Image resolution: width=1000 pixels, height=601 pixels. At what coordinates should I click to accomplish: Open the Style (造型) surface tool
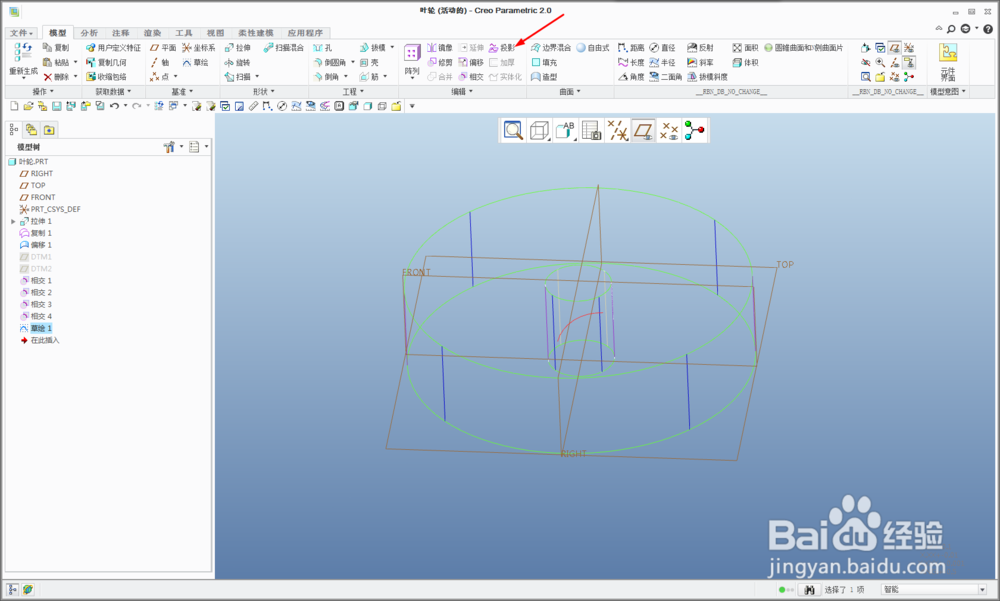click(545, 77)
